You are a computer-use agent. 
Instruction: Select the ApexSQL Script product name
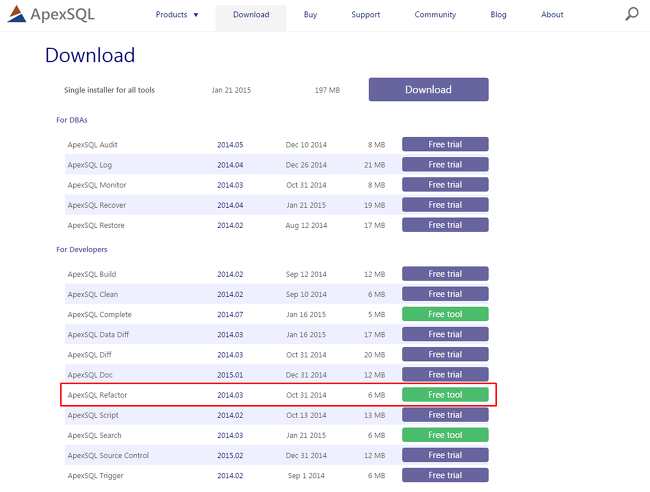[93, 415]
